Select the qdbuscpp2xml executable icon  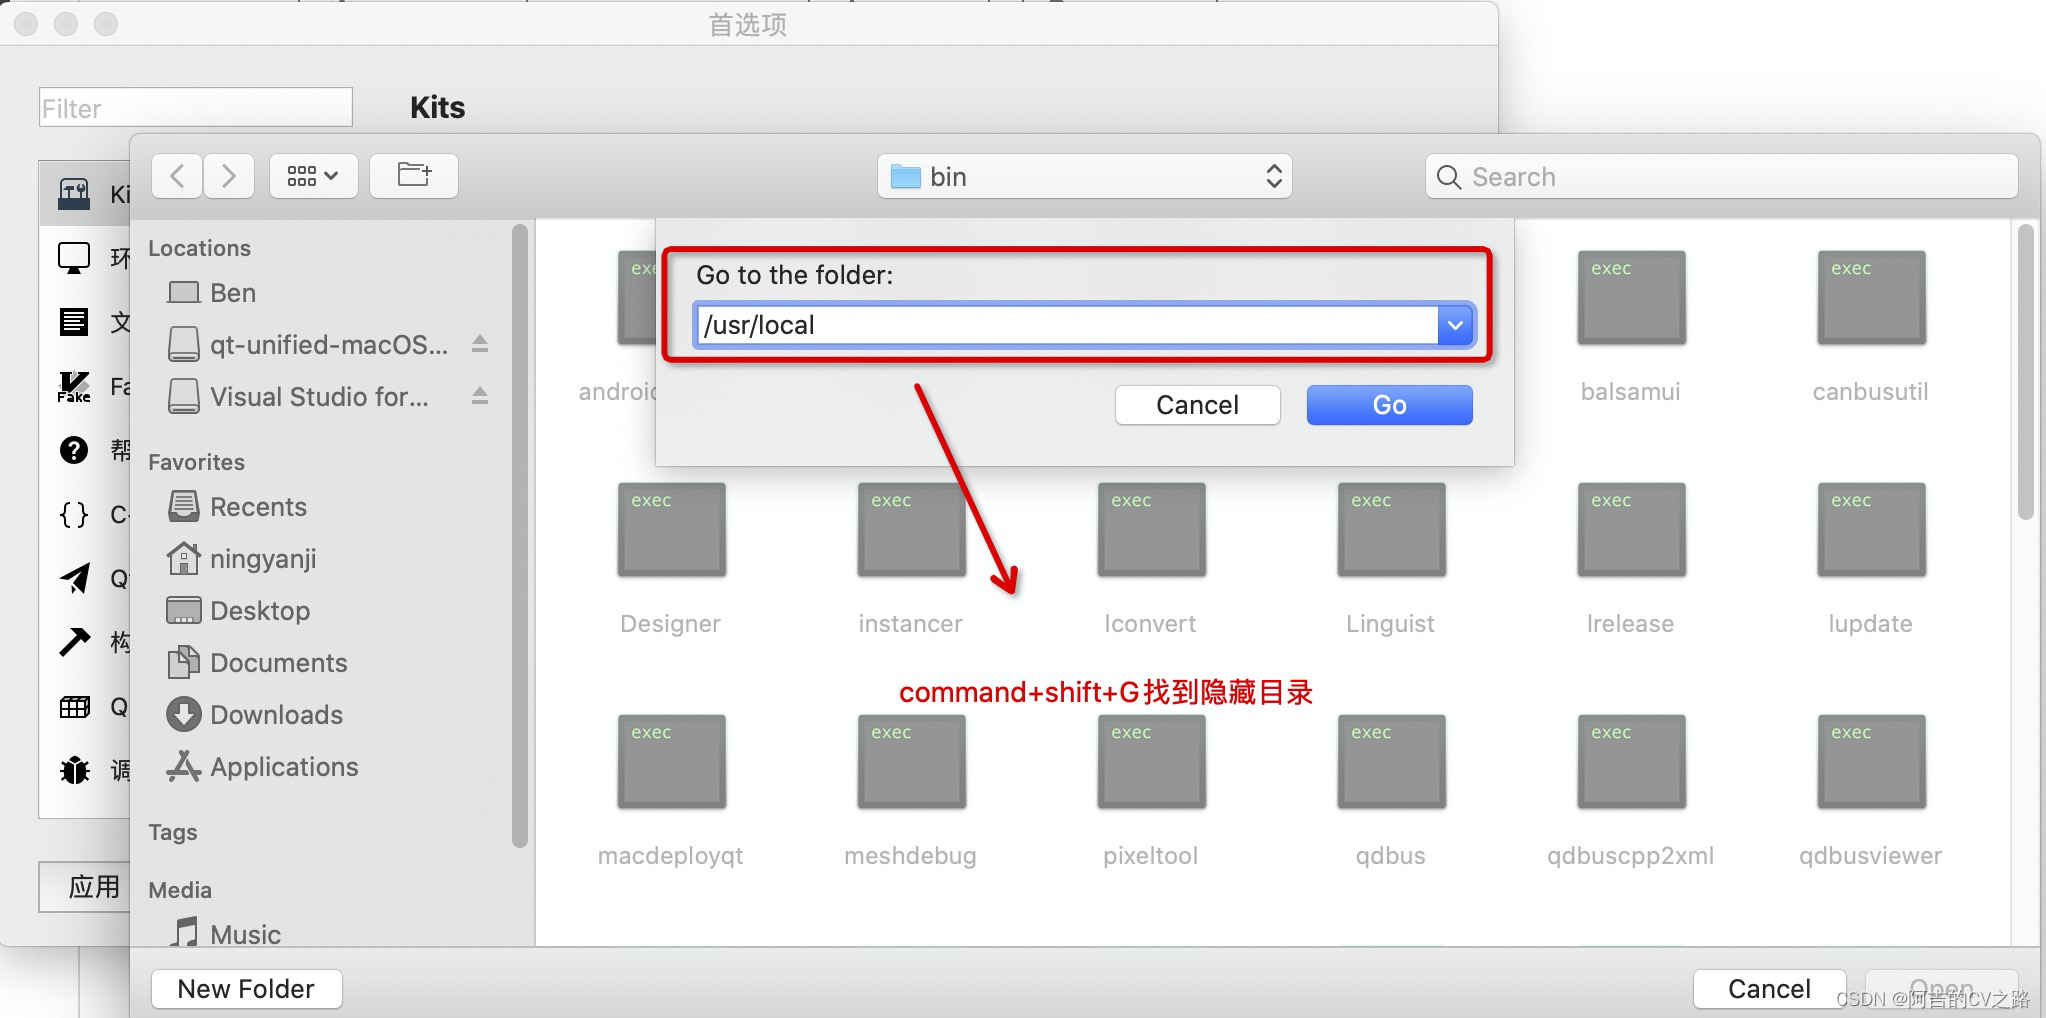pos(1631,762)
